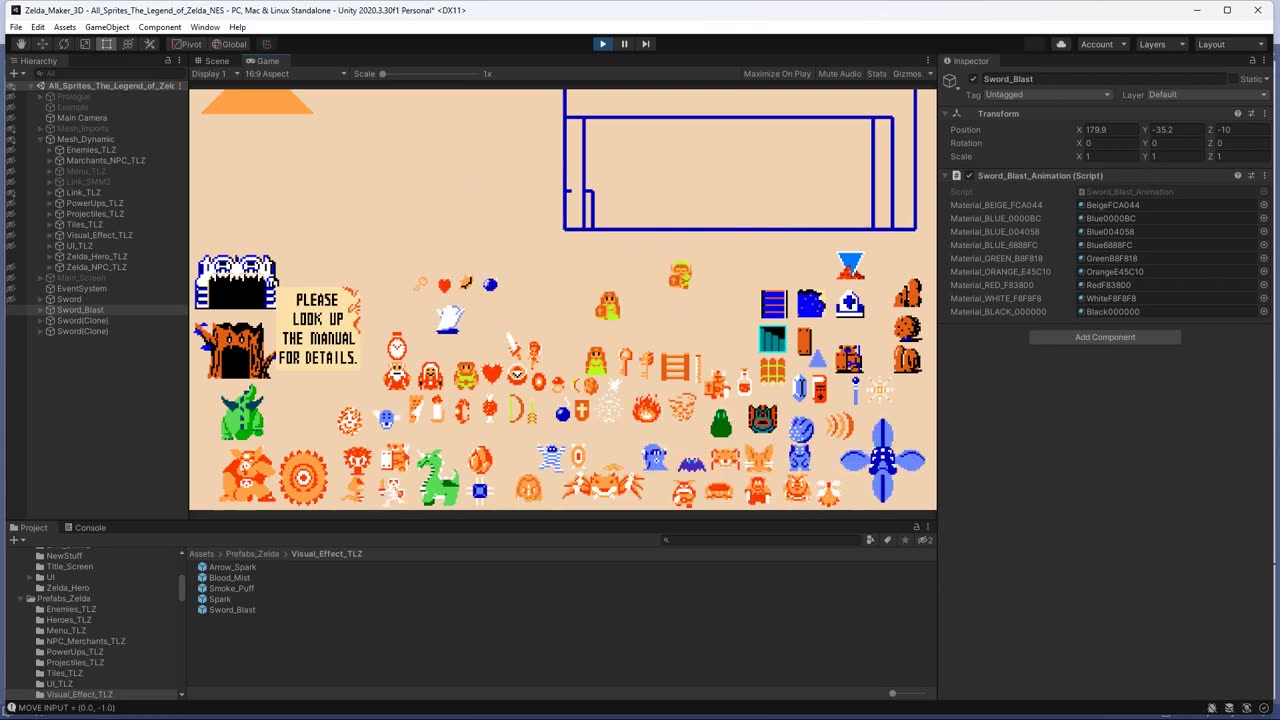Viewport: 1280px width, 720px height.
Task: Toggle Sword_Blast active checkbox
Action: coord(973,79)
